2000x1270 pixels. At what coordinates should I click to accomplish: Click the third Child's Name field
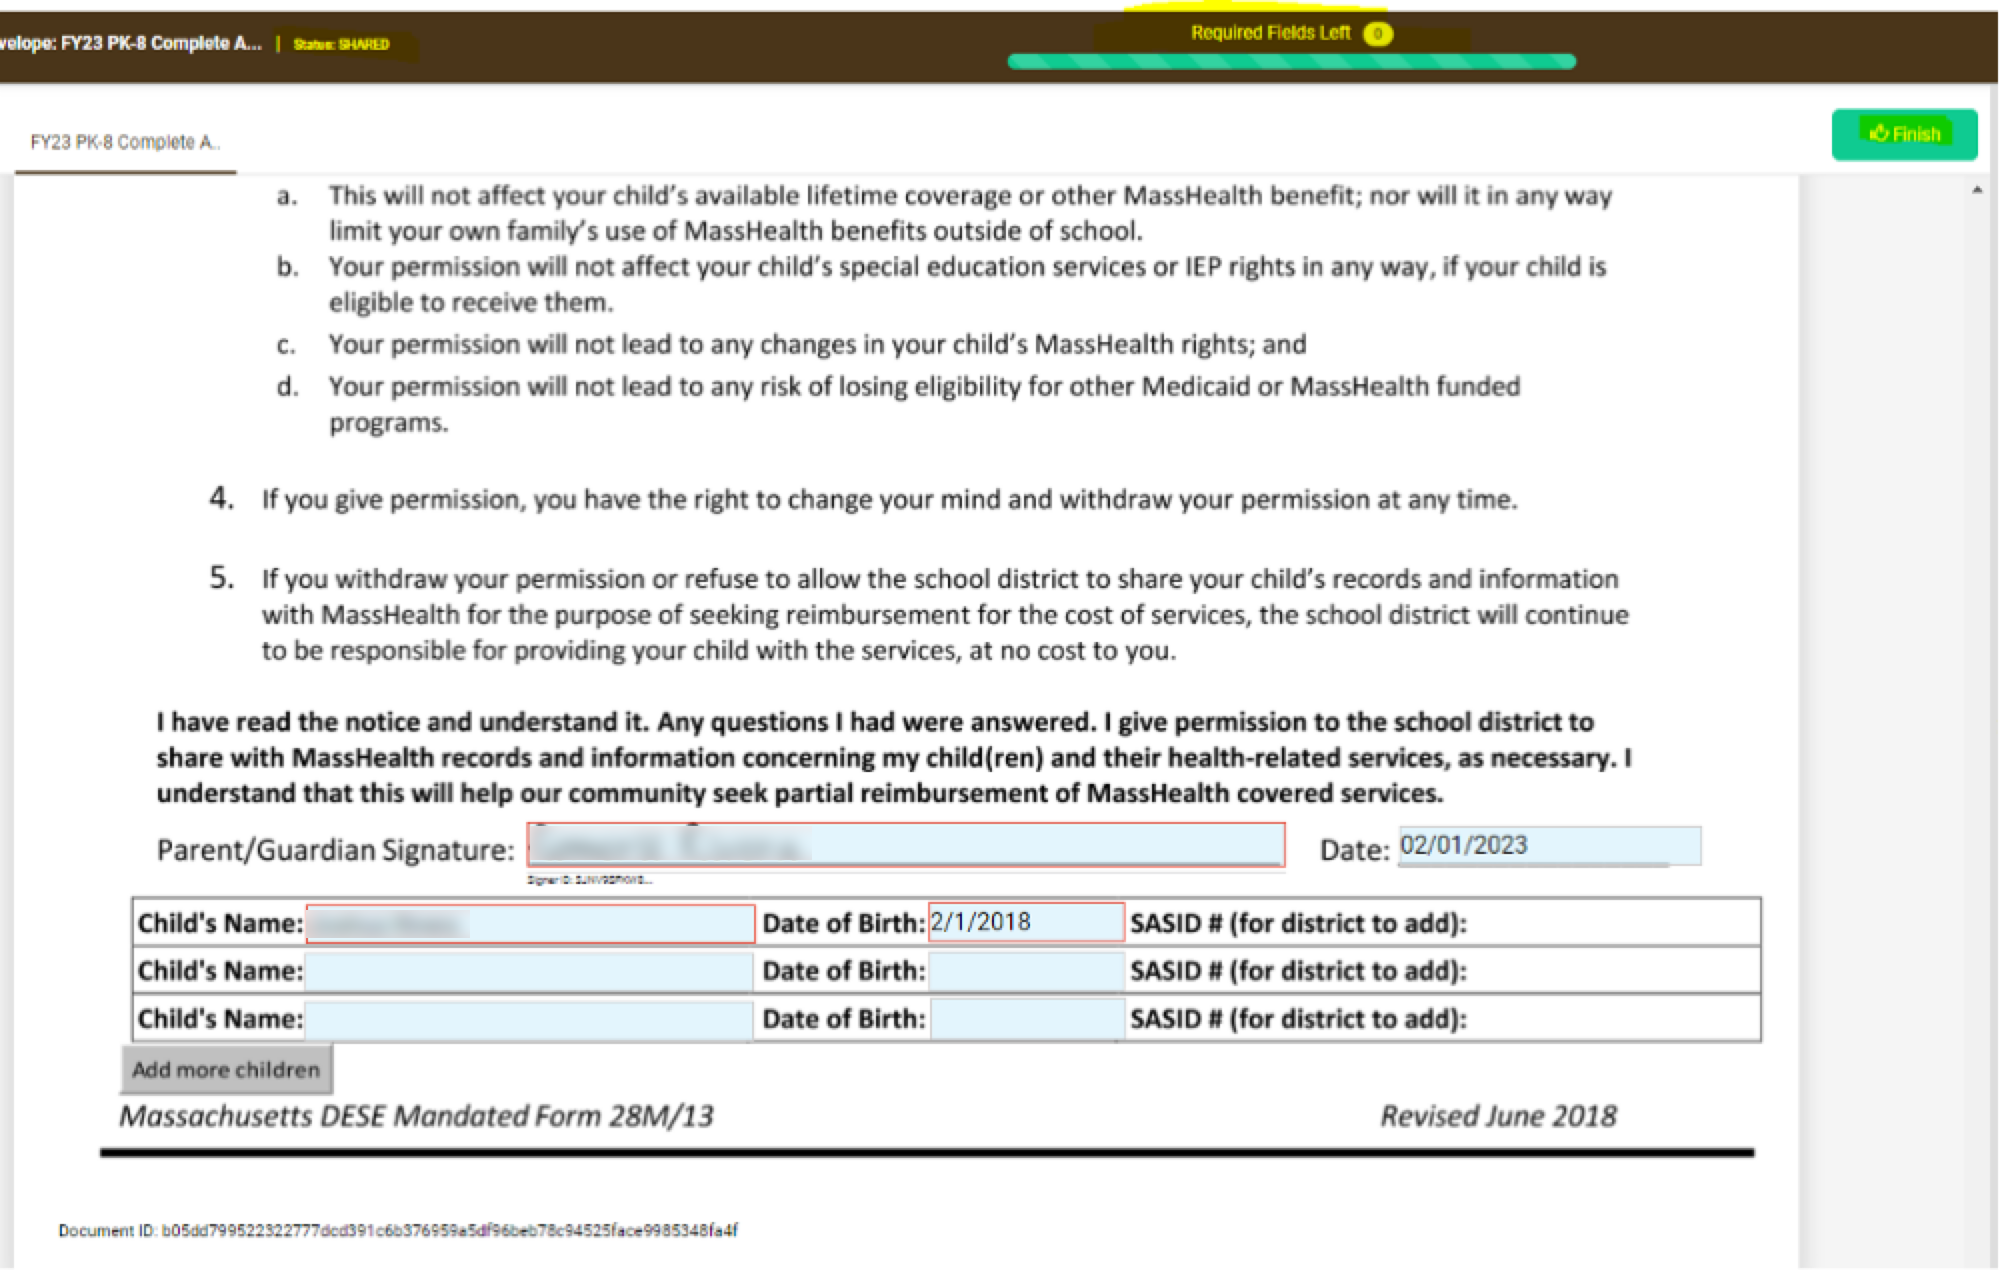click(528, 1019)
